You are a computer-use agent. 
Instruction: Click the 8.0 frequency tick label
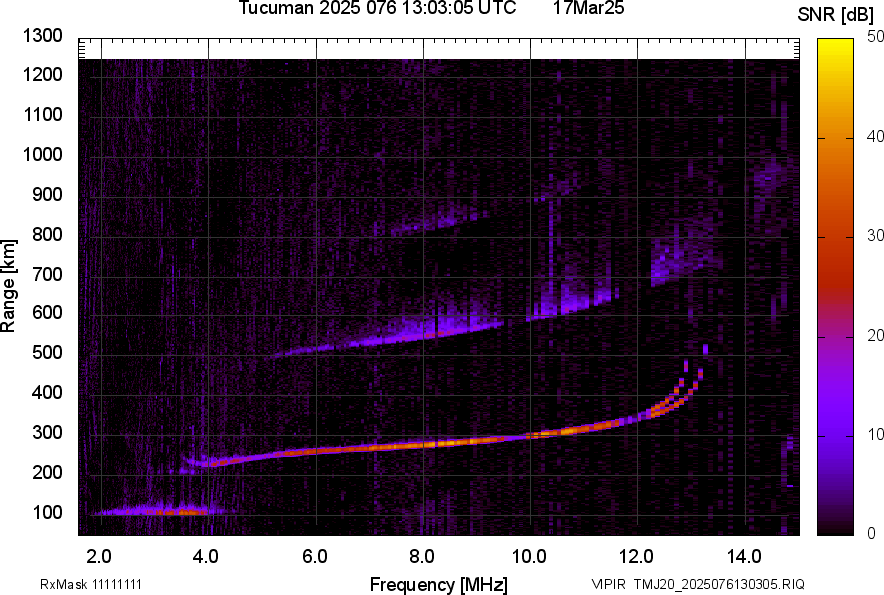tap(421, 556)
